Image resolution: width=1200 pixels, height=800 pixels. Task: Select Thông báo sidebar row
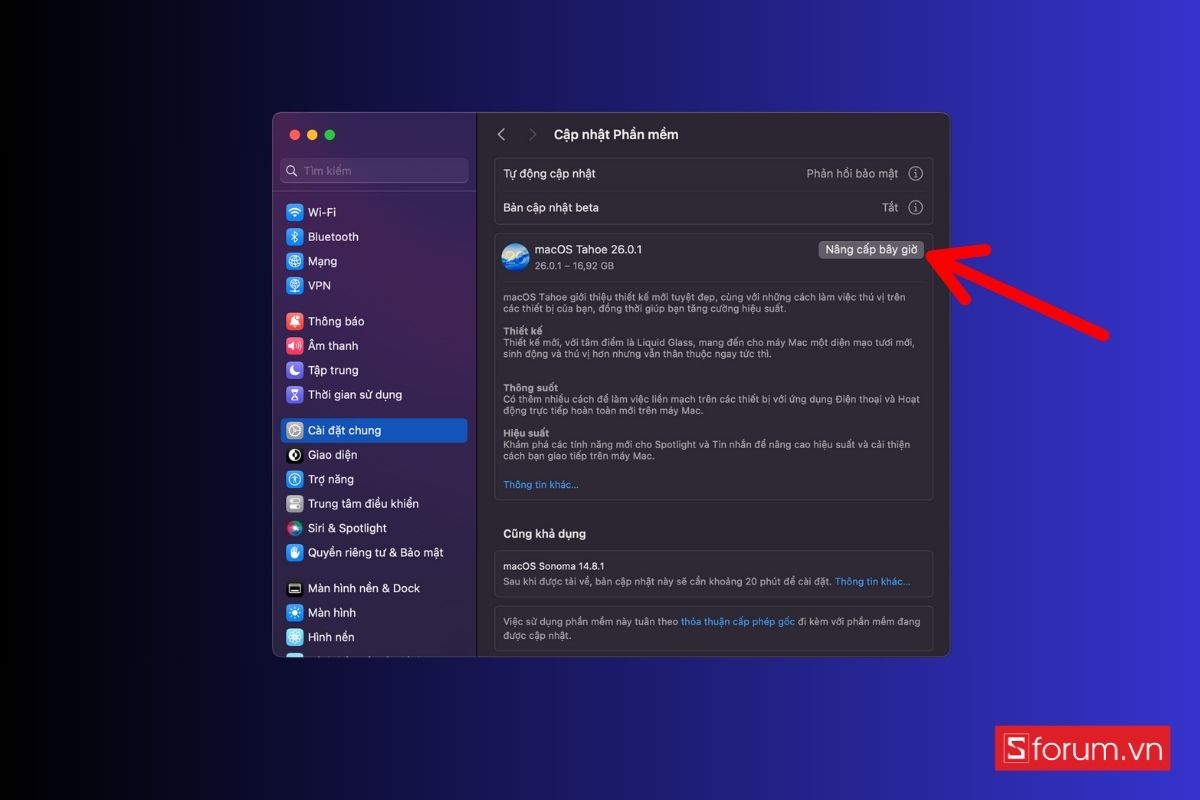[x=374, y=321]
